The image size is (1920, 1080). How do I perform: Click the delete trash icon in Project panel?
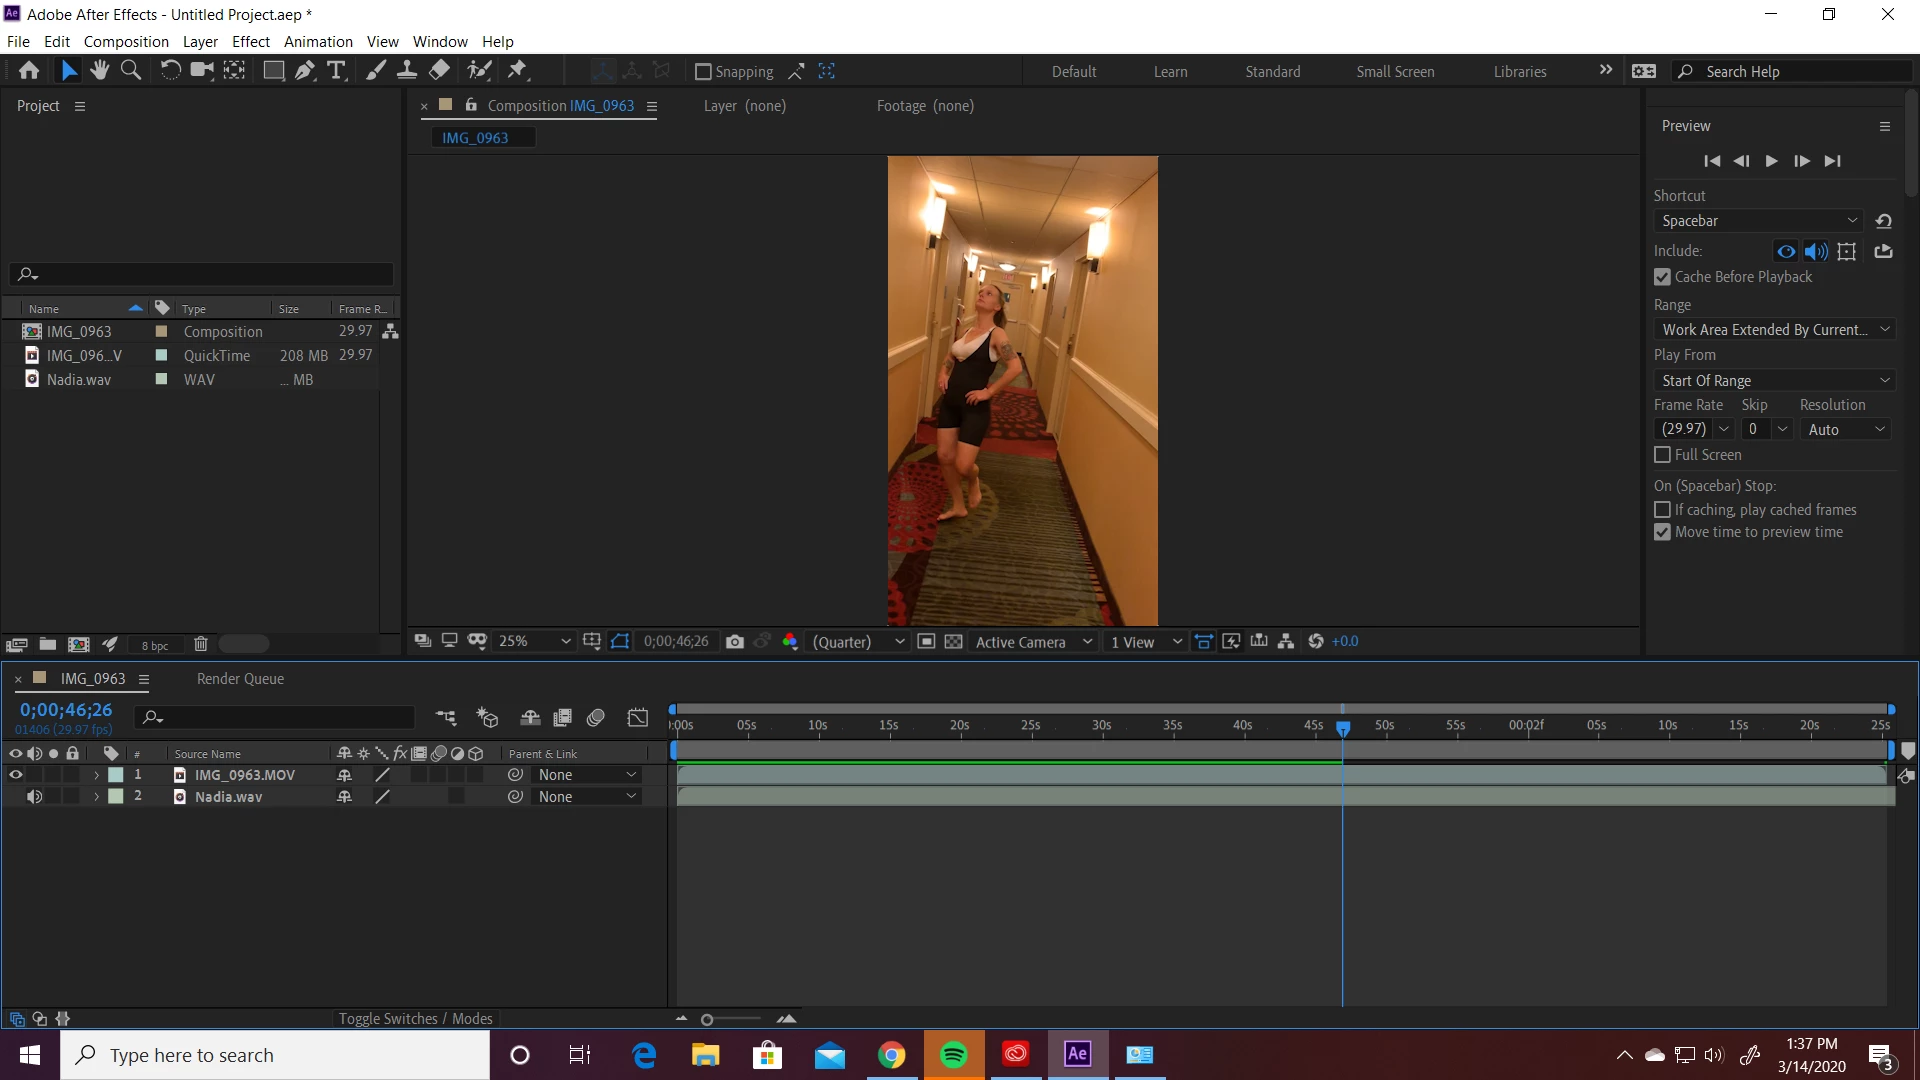200,645
